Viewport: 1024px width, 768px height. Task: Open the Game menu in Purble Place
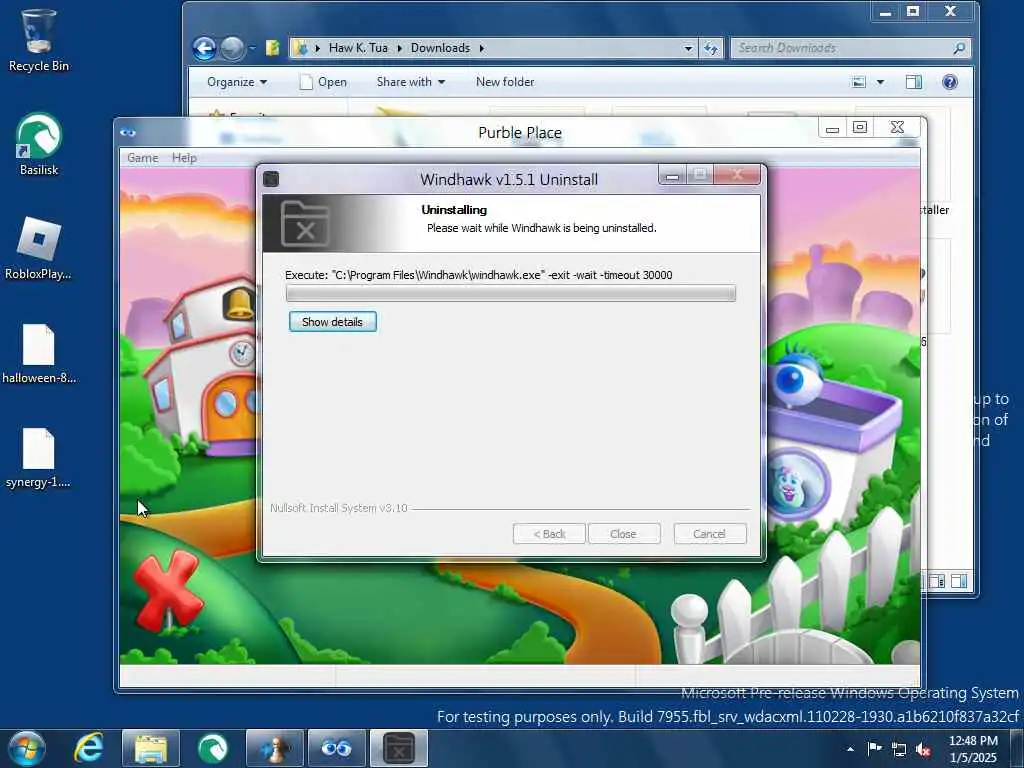142,158
